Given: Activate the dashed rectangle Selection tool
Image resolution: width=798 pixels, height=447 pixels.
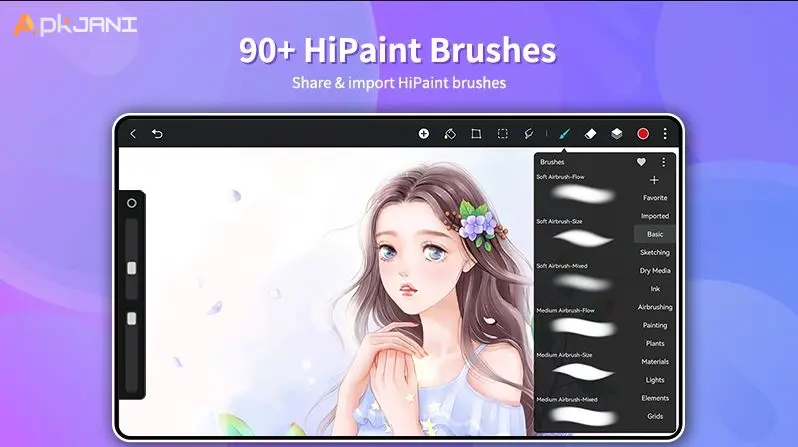Looking at the screenshot, I should pyautogui.click(x=502, y=134).
